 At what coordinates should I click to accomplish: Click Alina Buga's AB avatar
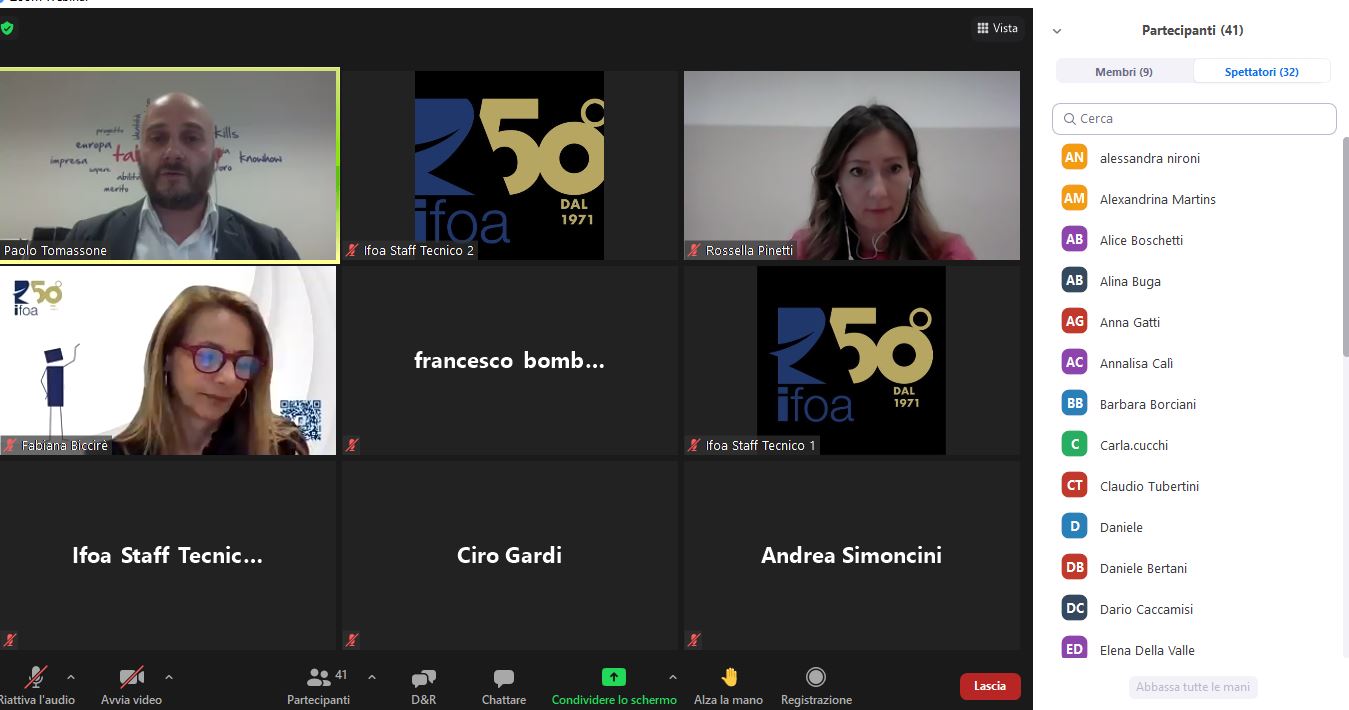click(x=1074, y=281)
